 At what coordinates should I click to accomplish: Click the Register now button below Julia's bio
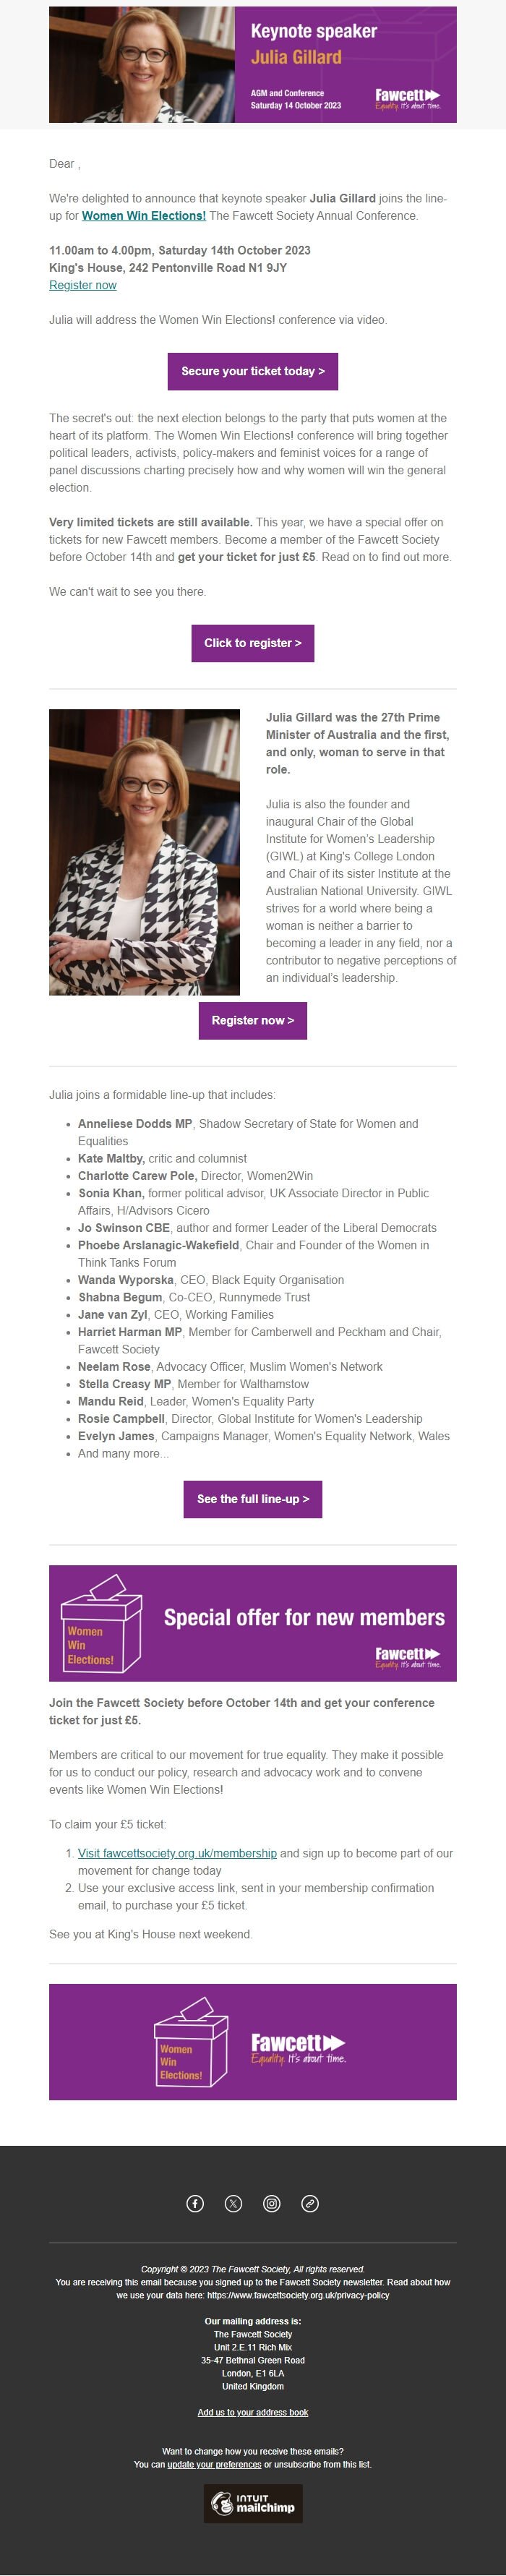pos(252,1021)
